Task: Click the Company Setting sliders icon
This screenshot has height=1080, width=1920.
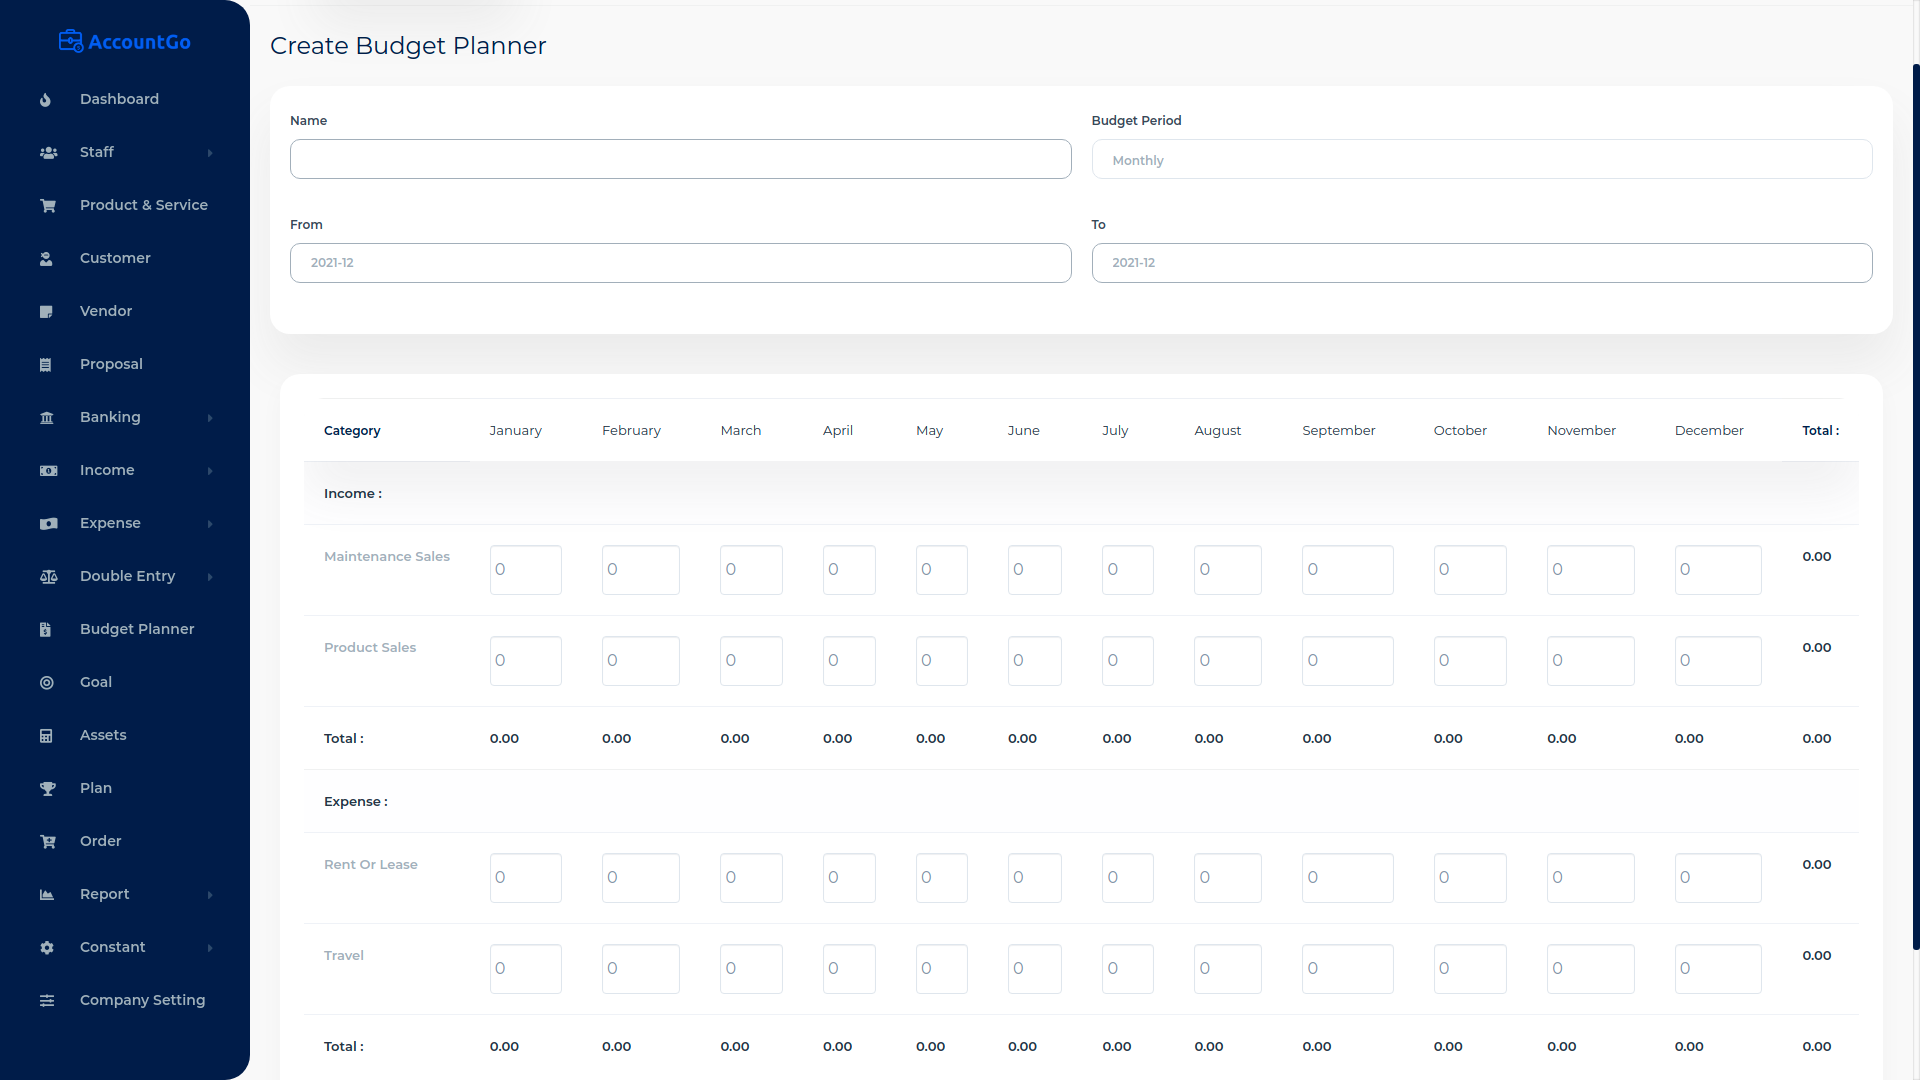Action: click(x=47, y=1001)
